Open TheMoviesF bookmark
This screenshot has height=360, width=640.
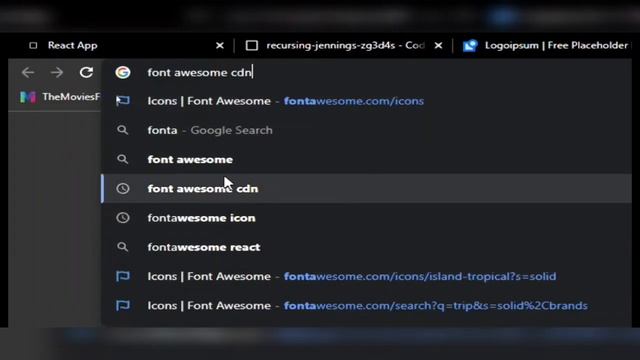click(60, 97)
